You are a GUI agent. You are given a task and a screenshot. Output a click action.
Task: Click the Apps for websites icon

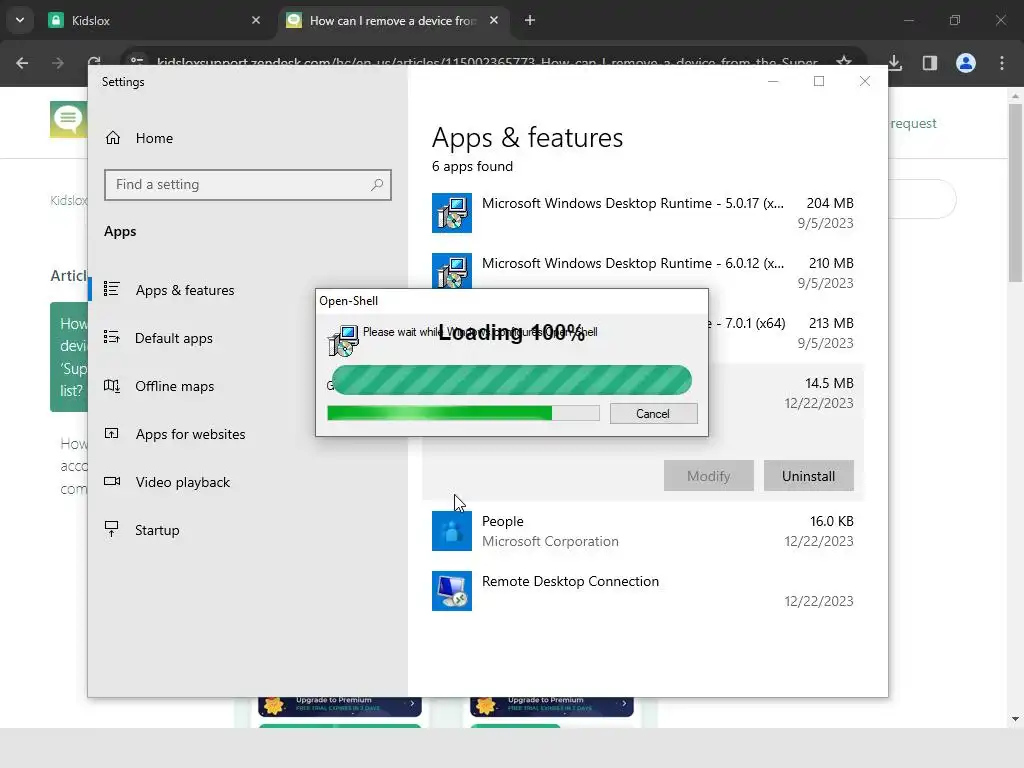tap(112, 433)
